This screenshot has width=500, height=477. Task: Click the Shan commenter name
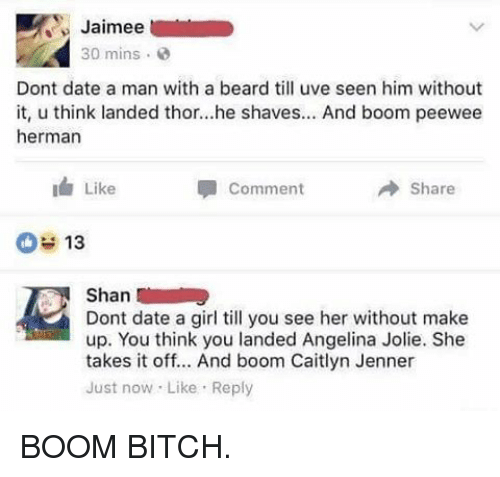108,295
